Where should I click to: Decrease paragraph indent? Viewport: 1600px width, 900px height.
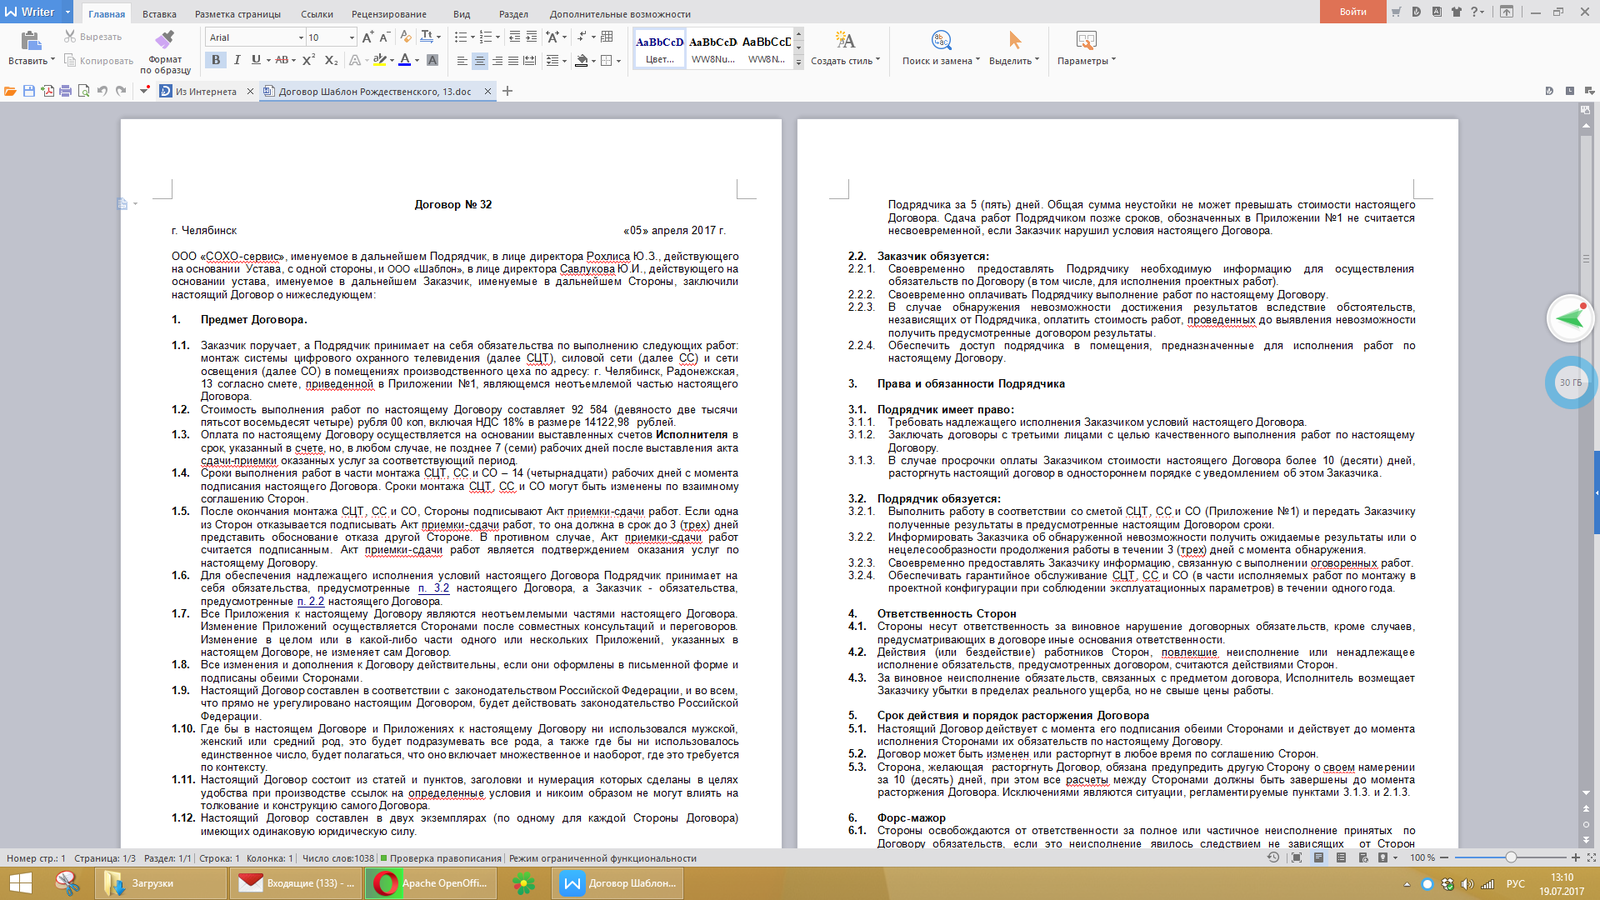point(514,37)
